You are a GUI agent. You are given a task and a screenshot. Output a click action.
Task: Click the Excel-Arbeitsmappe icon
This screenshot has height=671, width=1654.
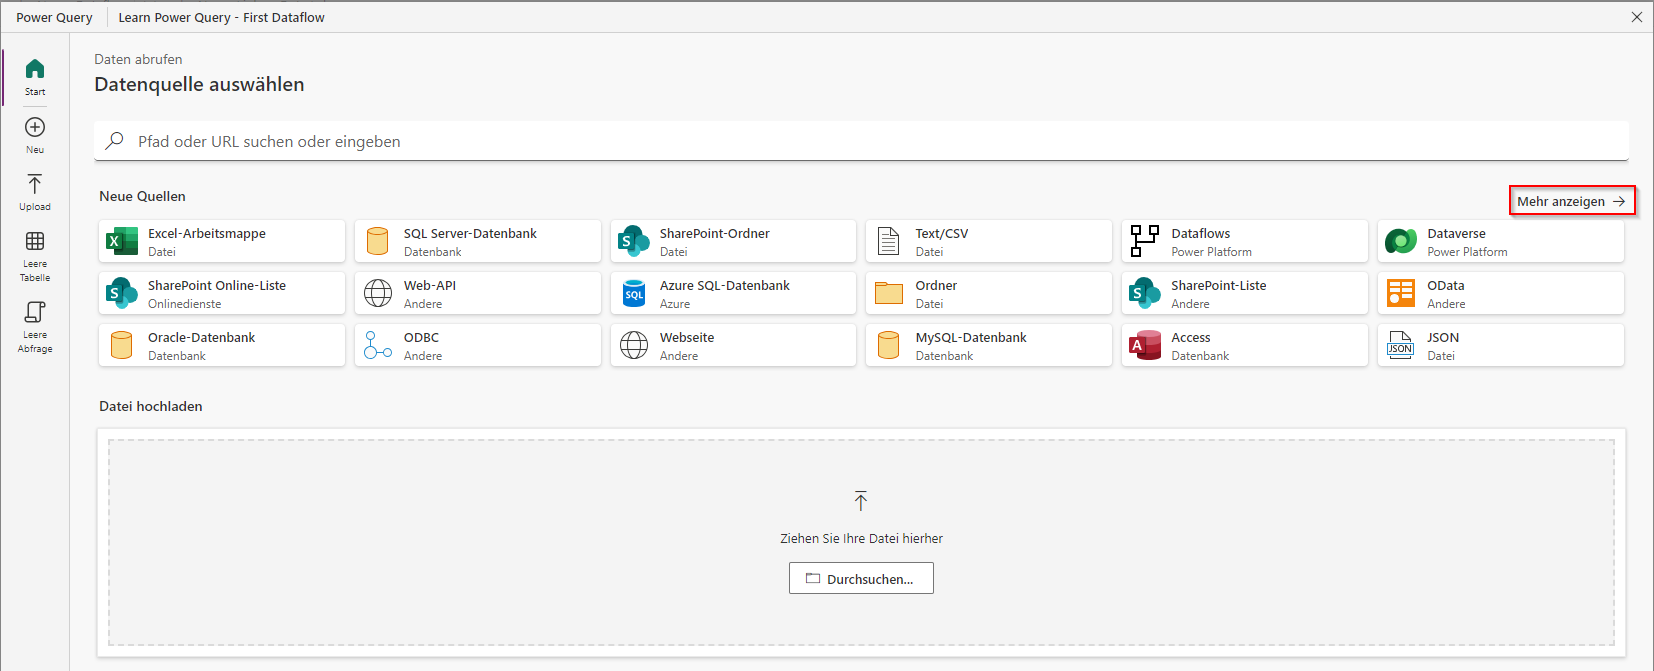tap(122, 241)
